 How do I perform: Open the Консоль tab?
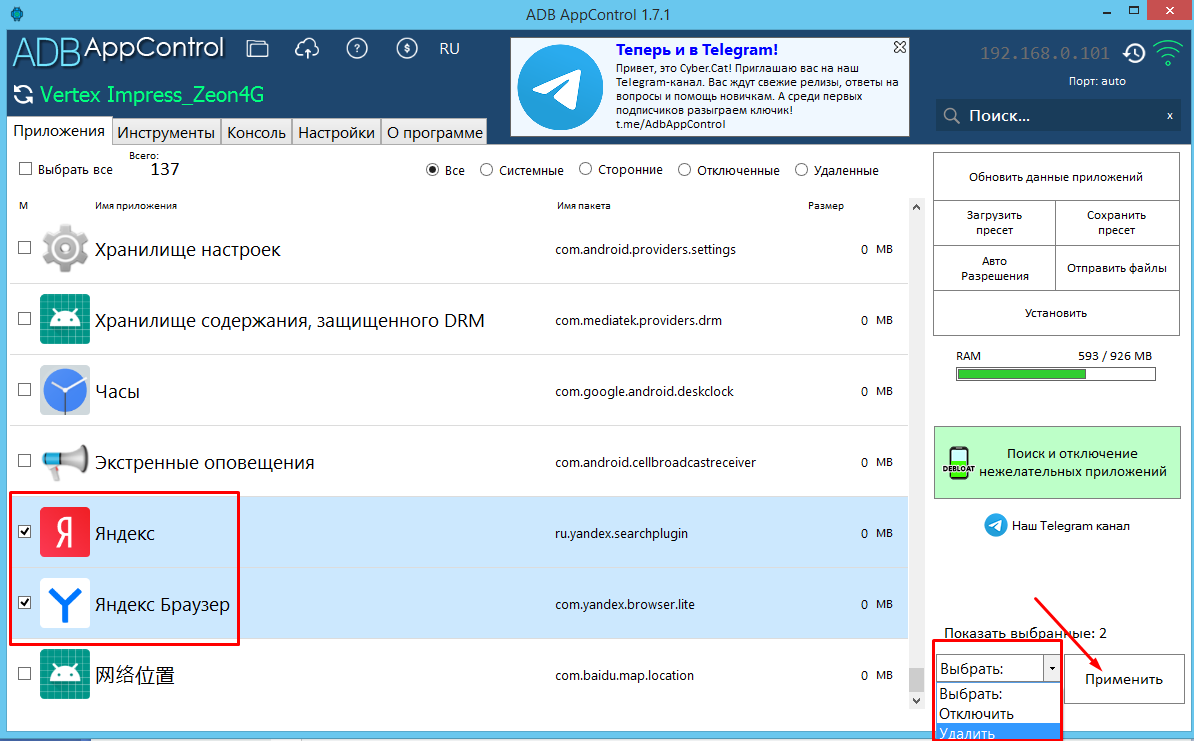point(257,133)
